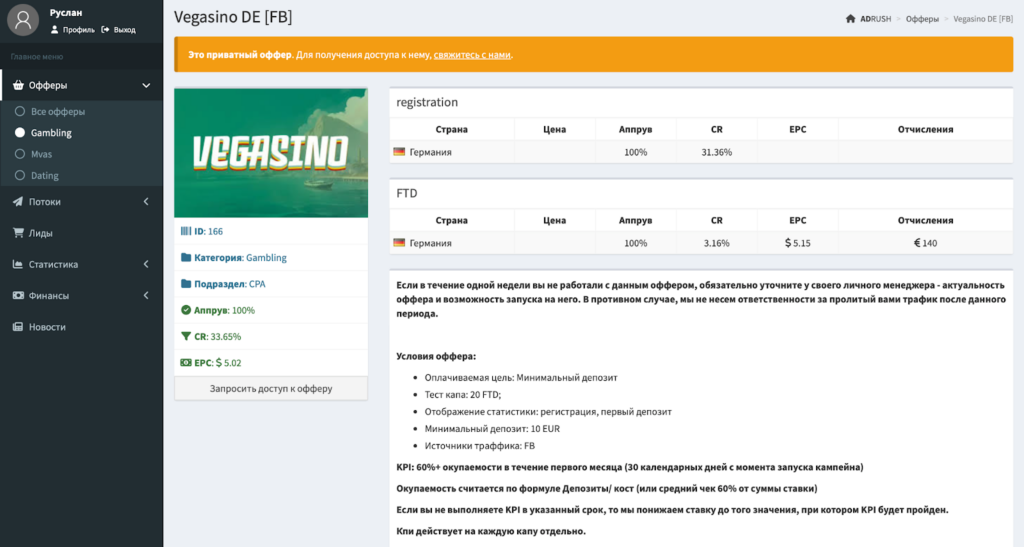Collapse the Офферы menu chevron
This screenshot has height=547, width=1024.
(146, 86)
